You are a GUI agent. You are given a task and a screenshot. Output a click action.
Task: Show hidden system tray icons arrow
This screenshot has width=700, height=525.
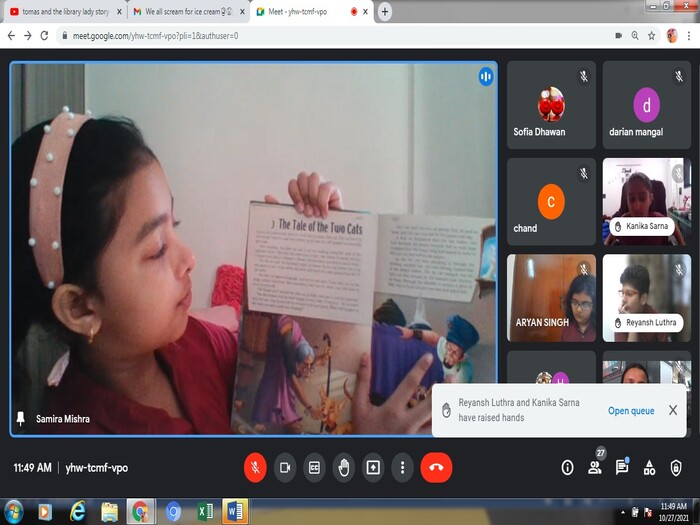coord(623,512)
